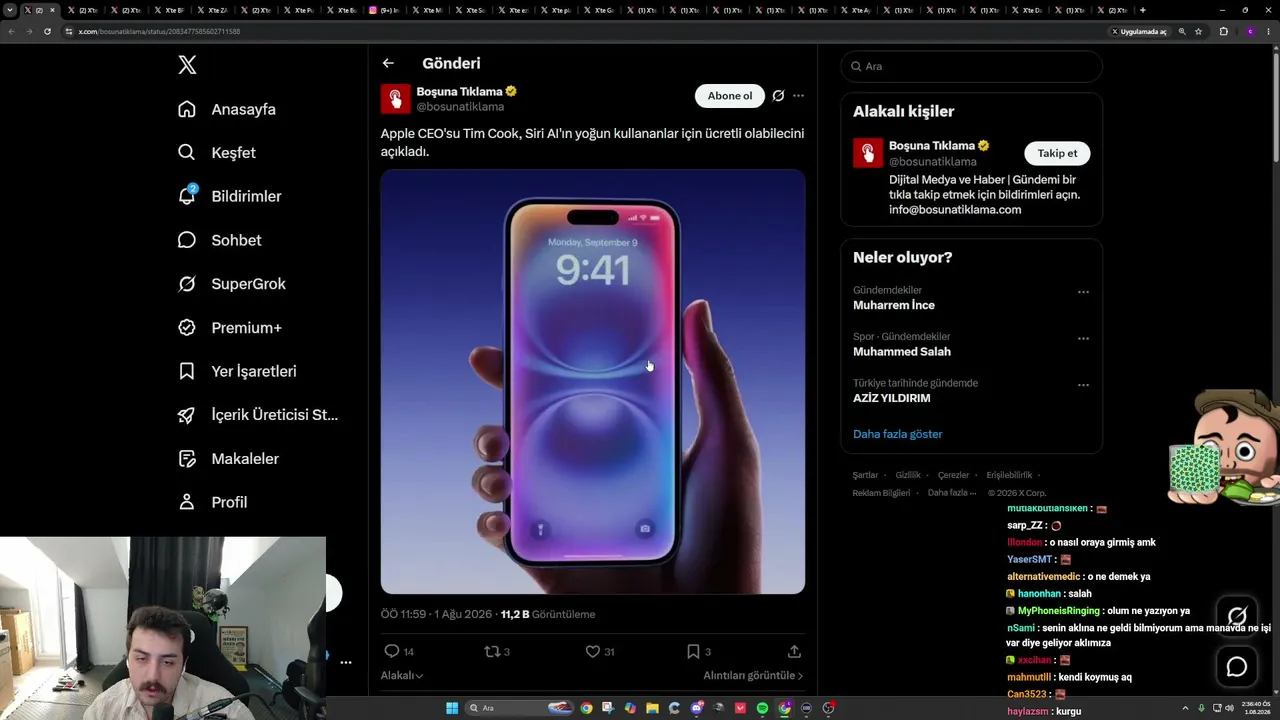Switch to the Instagram browser tab

(383, 10)
